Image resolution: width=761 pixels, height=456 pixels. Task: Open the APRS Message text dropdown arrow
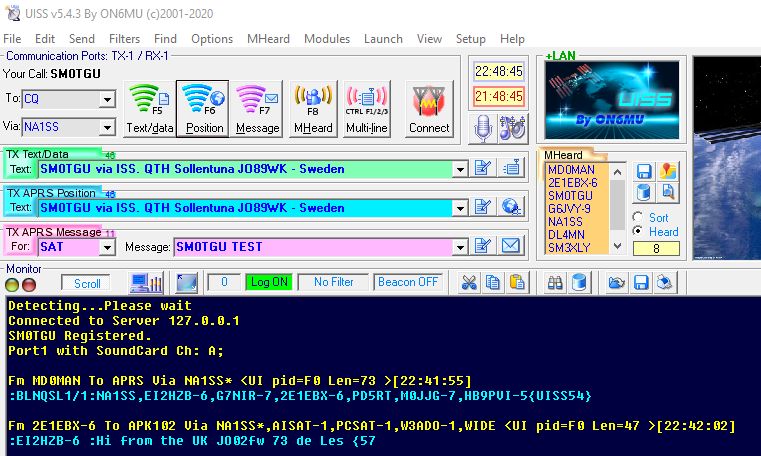(460, 247)
